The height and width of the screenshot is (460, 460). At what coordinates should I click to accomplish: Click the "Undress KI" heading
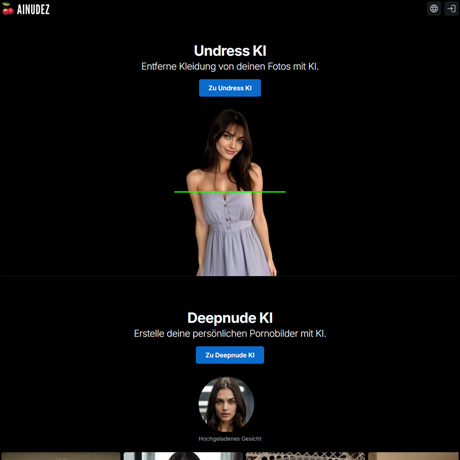(x=230, y=51)
